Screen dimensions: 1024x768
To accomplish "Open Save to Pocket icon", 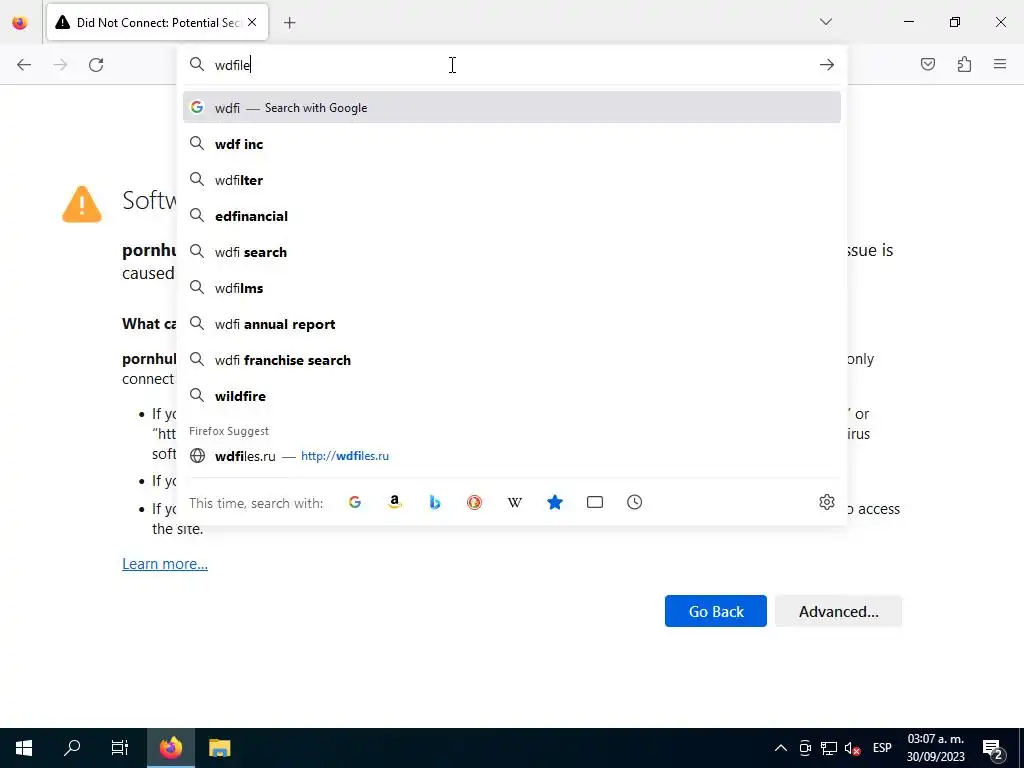I will click(x=928, y=64).
